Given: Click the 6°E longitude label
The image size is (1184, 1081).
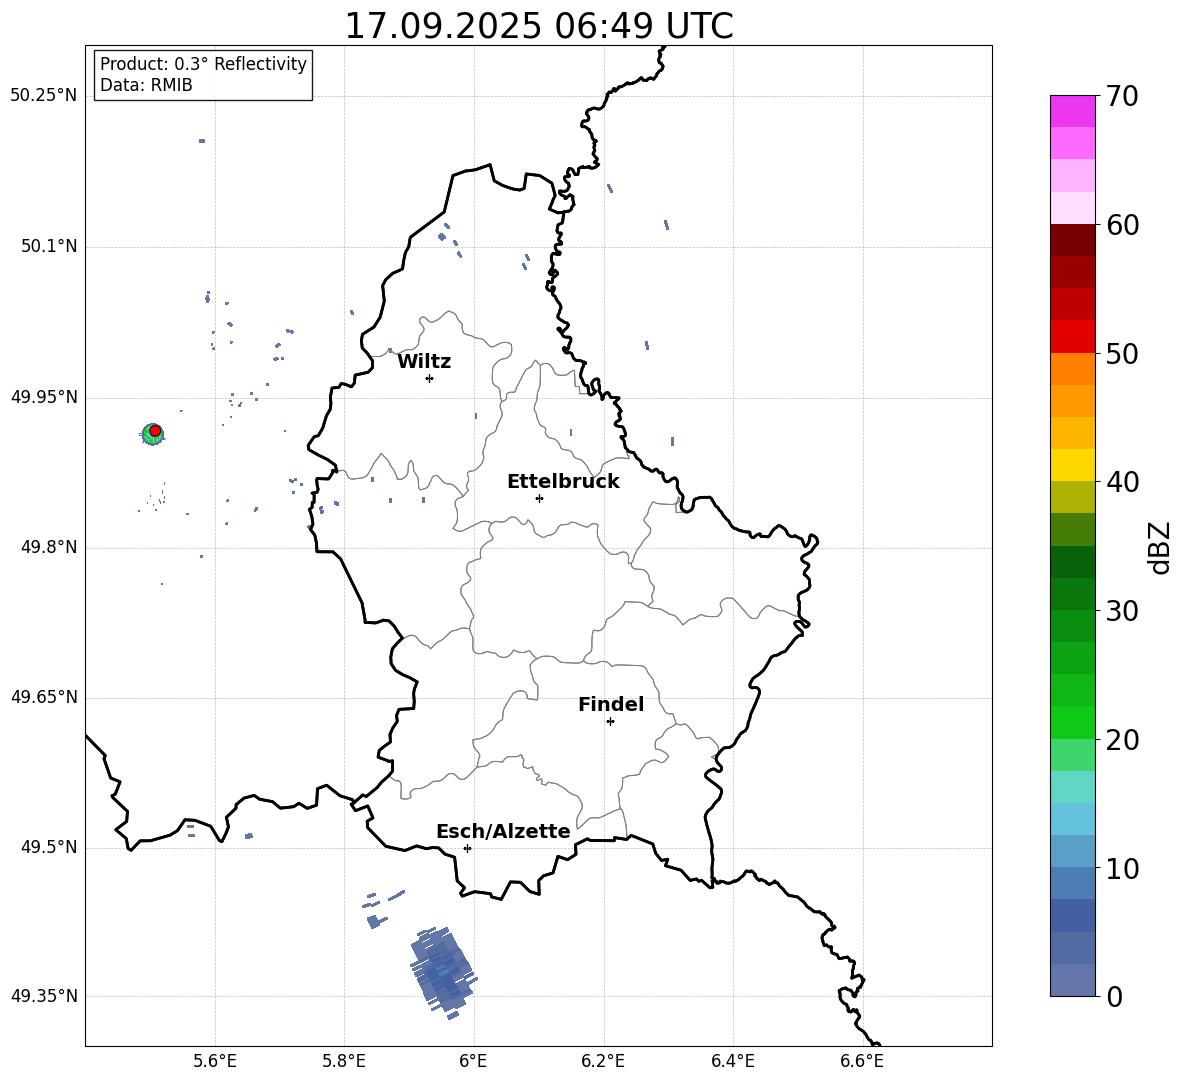Looking at the screenshot, I should [473, 1061].
